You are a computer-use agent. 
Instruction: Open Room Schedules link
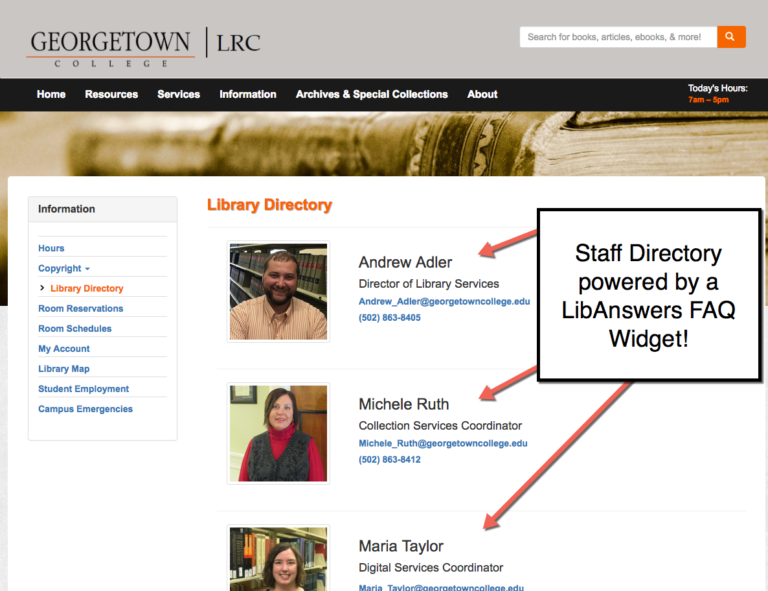(x=74, y=329)
